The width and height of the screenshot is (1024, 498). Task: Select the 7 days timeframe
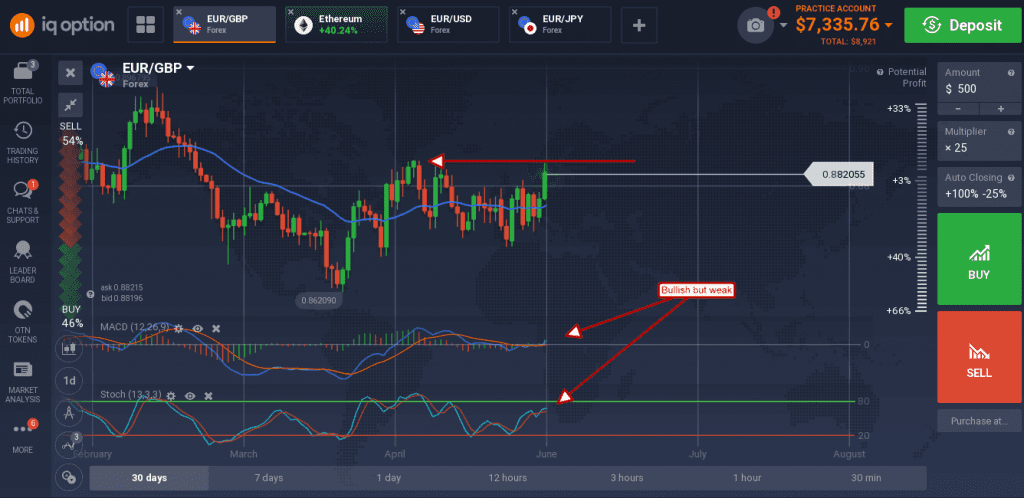pos(268,478)
